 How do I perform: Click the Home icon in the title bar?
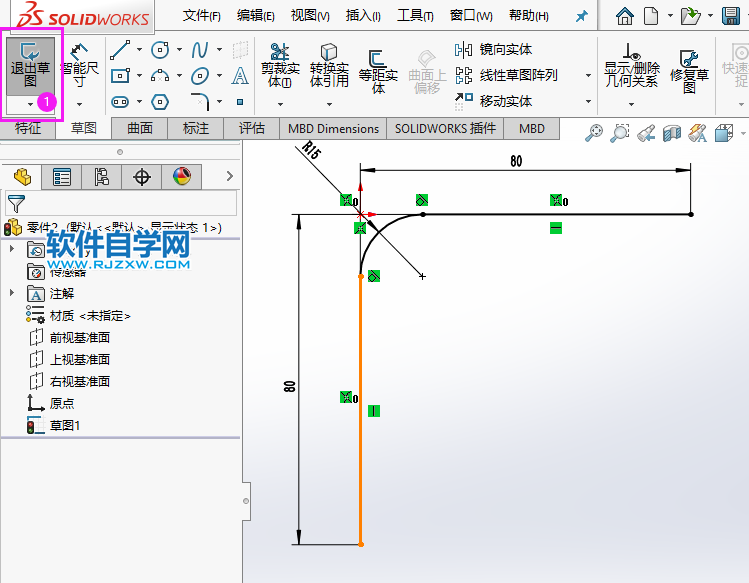pyautogui.click(x=624, y=16)
